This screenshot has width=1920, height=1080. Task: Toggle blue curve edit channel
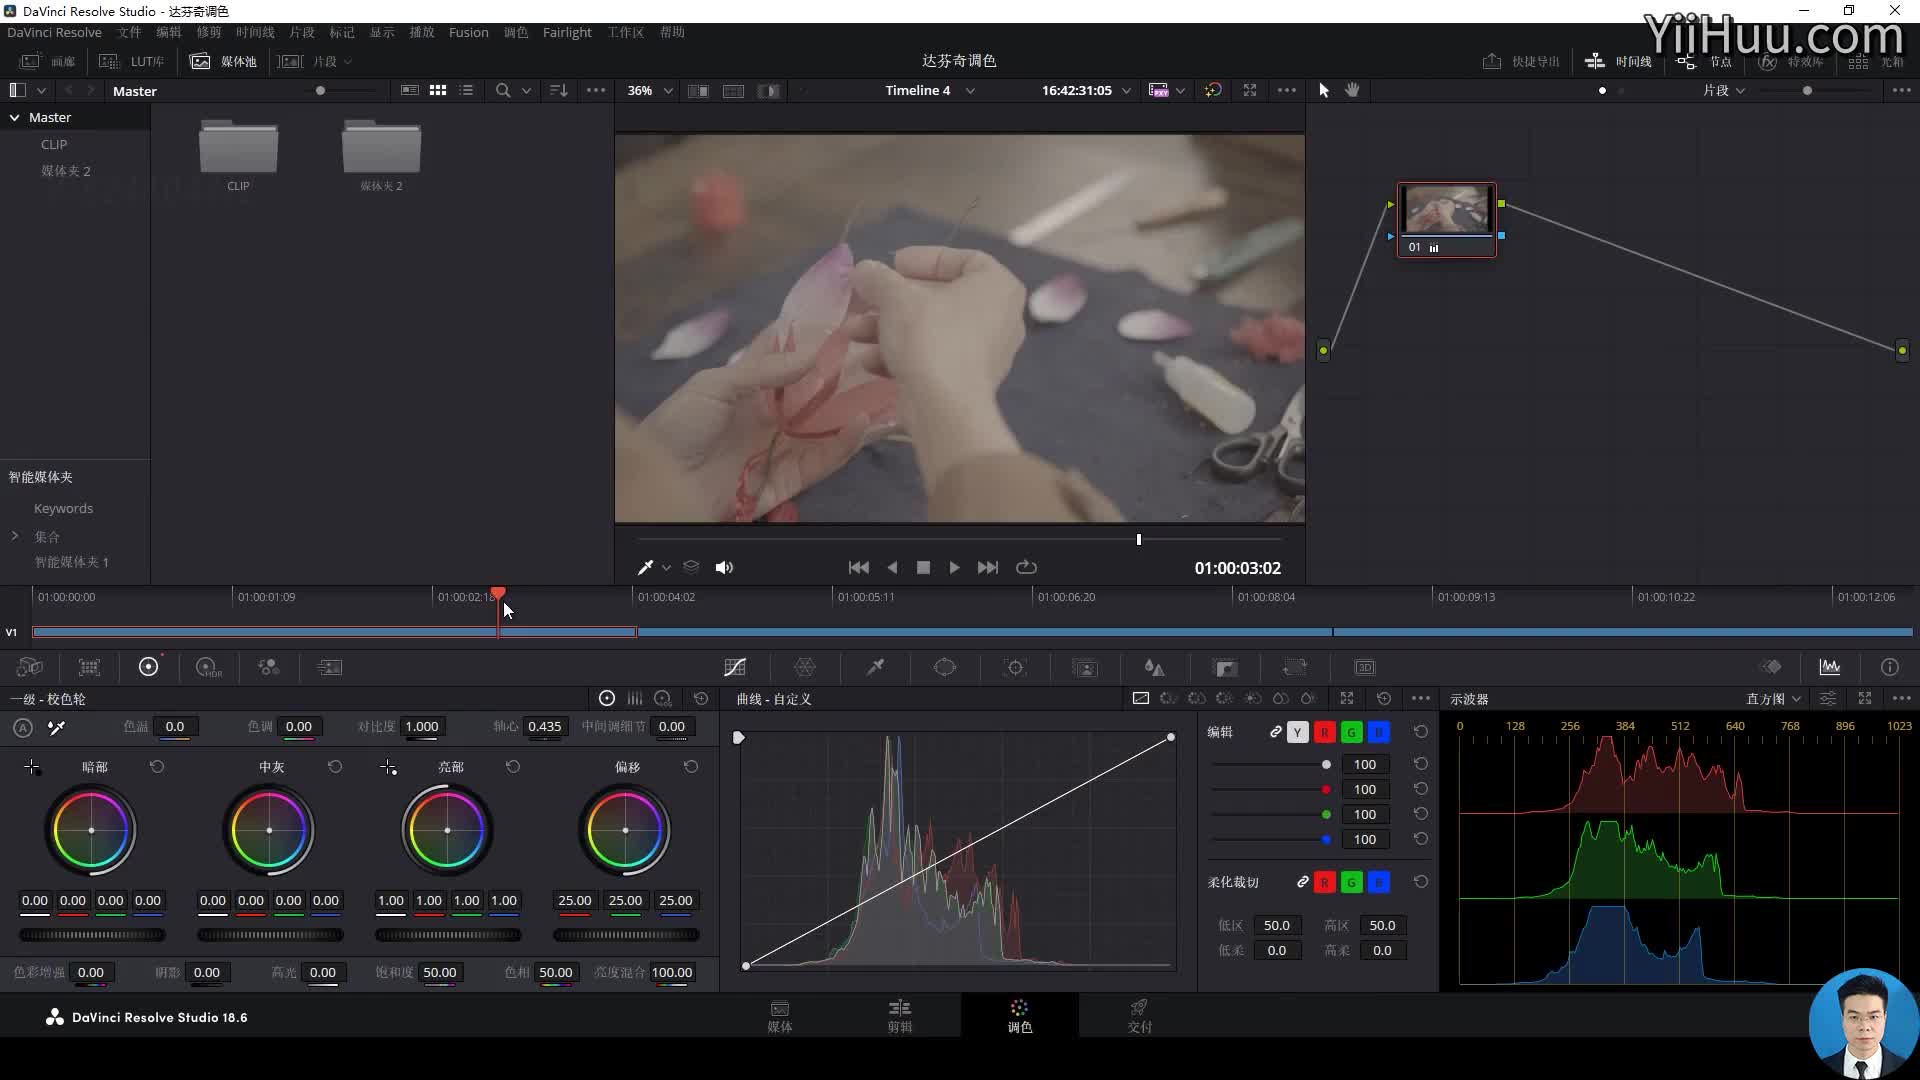coord(1378,733)
